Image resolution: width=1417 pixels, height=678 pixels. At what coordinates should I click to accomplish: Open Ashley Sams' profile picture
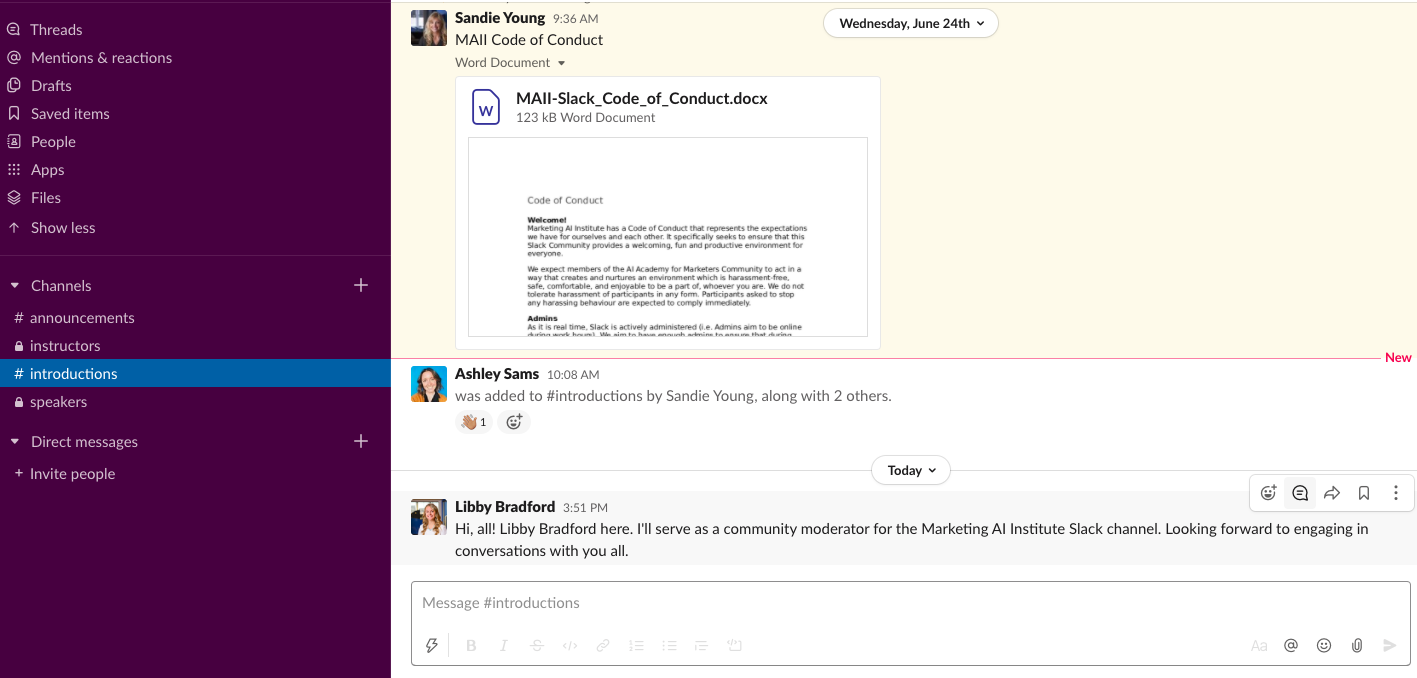[429, 384]
